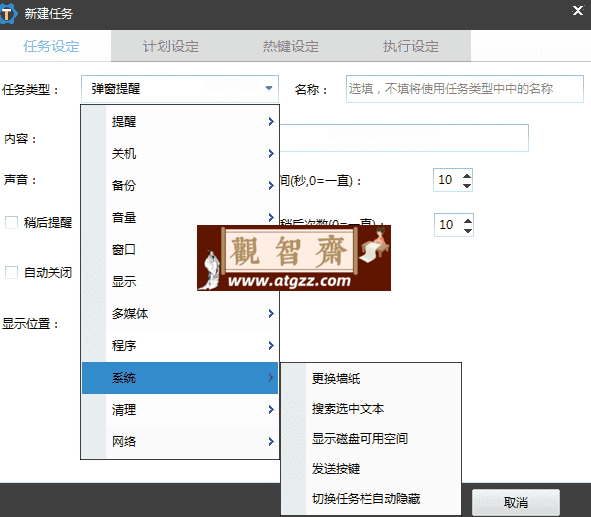Select 更换墙纸 from the submenu
This screenshot has height=517, width=591.
371,378
